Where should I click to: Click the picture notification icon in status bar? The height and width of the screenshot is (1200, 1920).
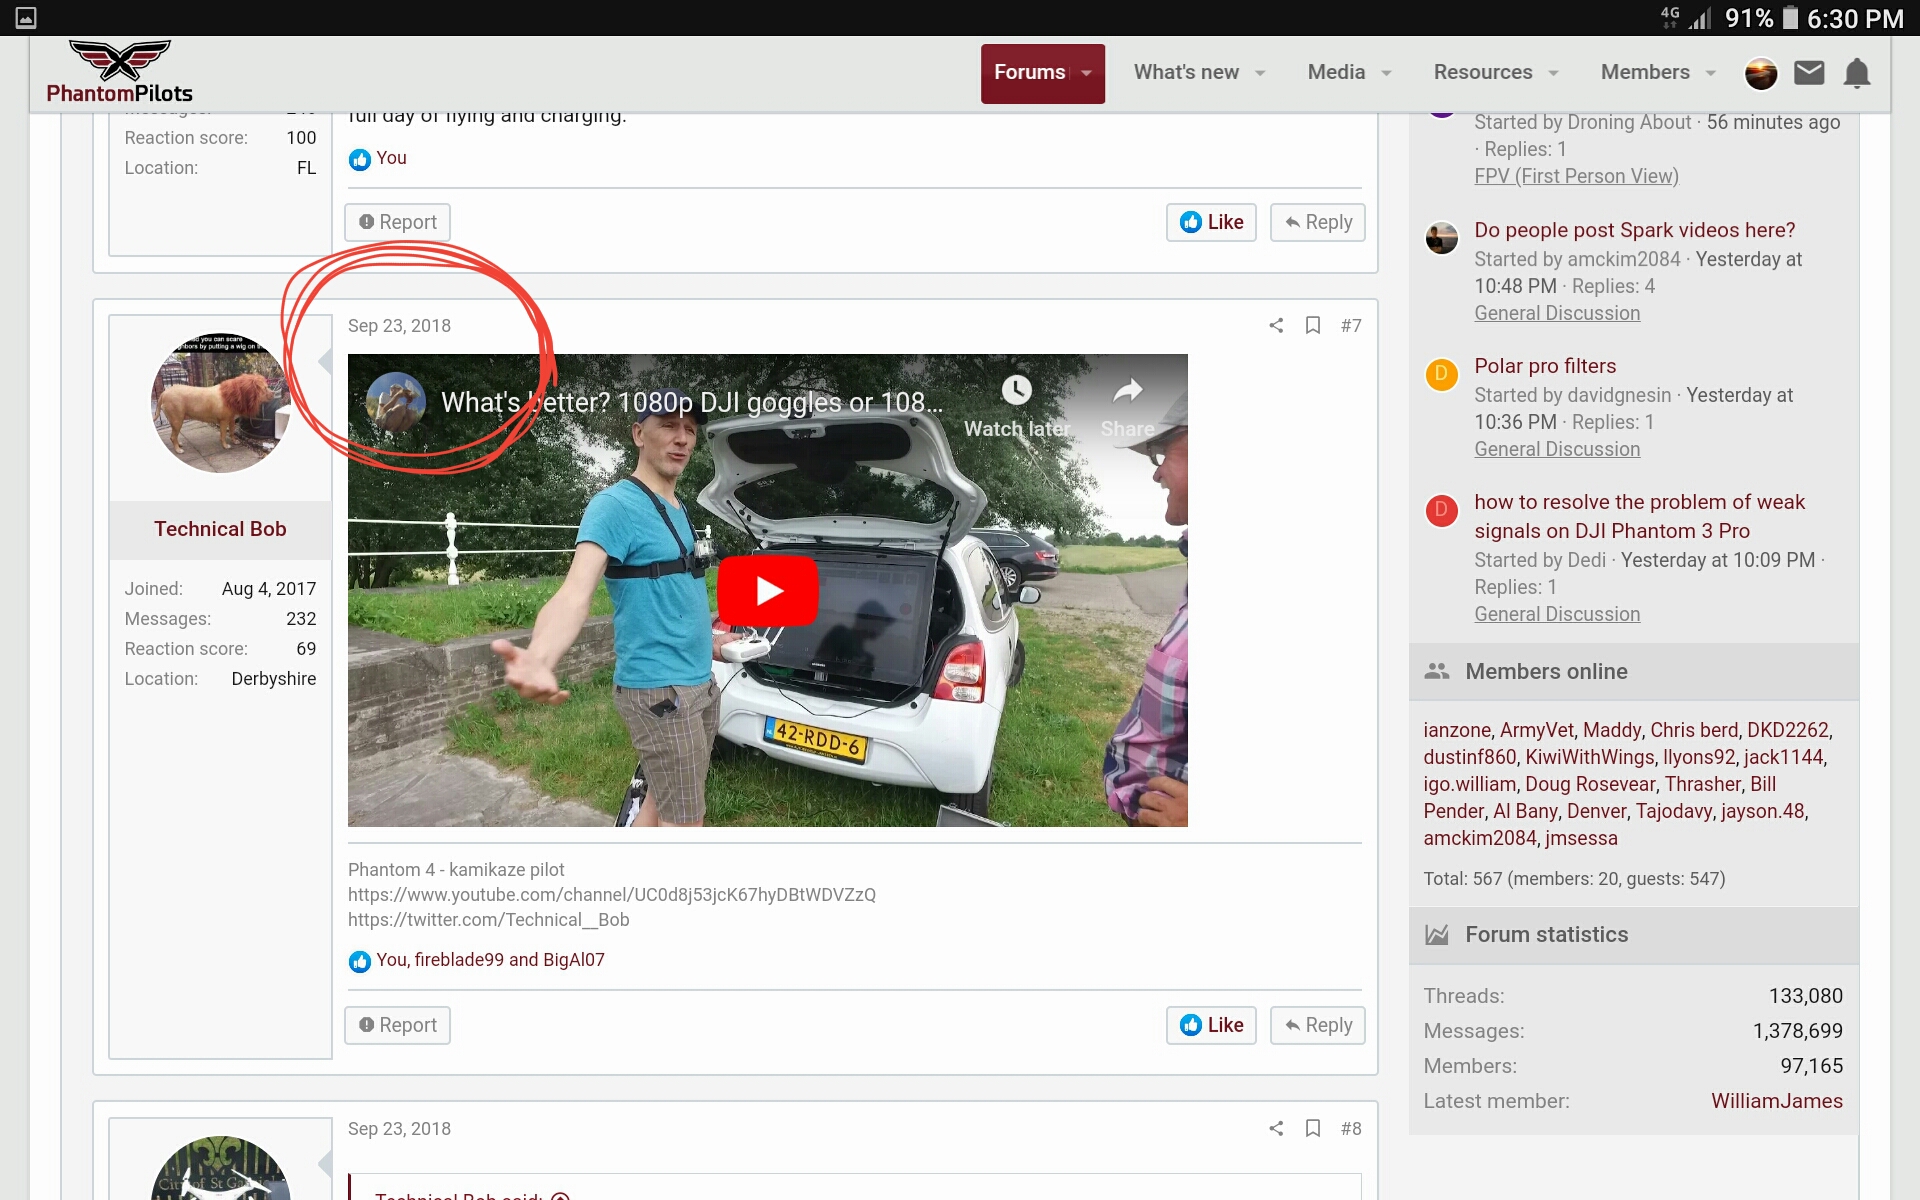click(x=26, y=18)
